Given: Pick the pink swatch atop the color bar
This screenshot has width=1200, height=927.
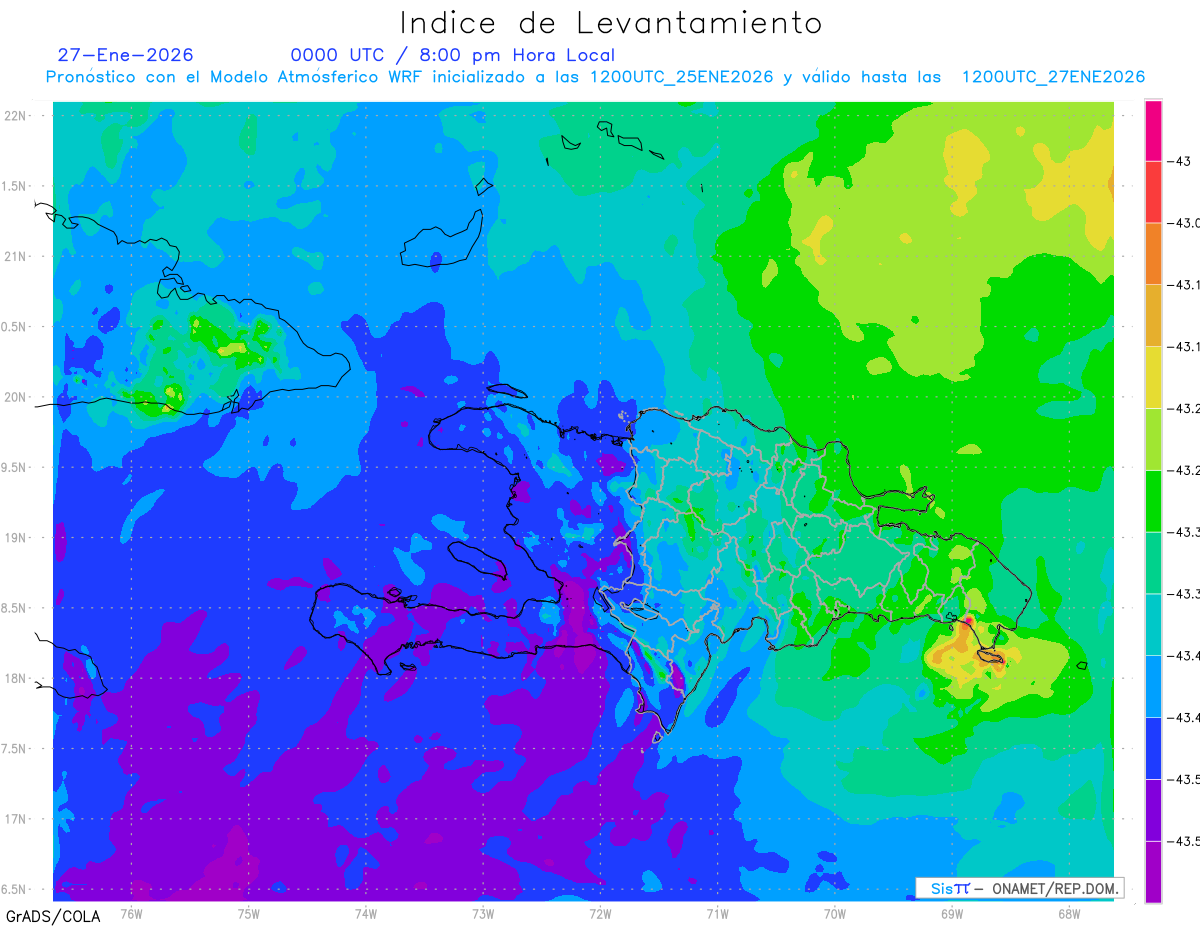Looking at the screenshot, I should (x=1153, y=130).
